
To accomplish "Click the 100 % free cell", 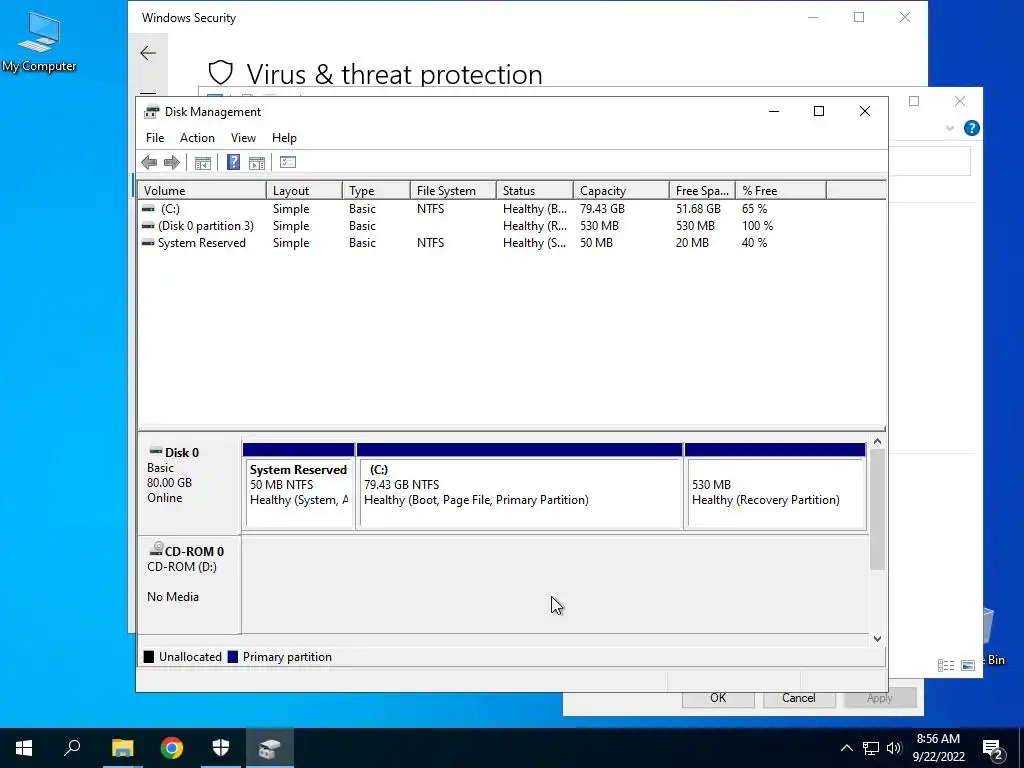I will [x=758, y=226].
